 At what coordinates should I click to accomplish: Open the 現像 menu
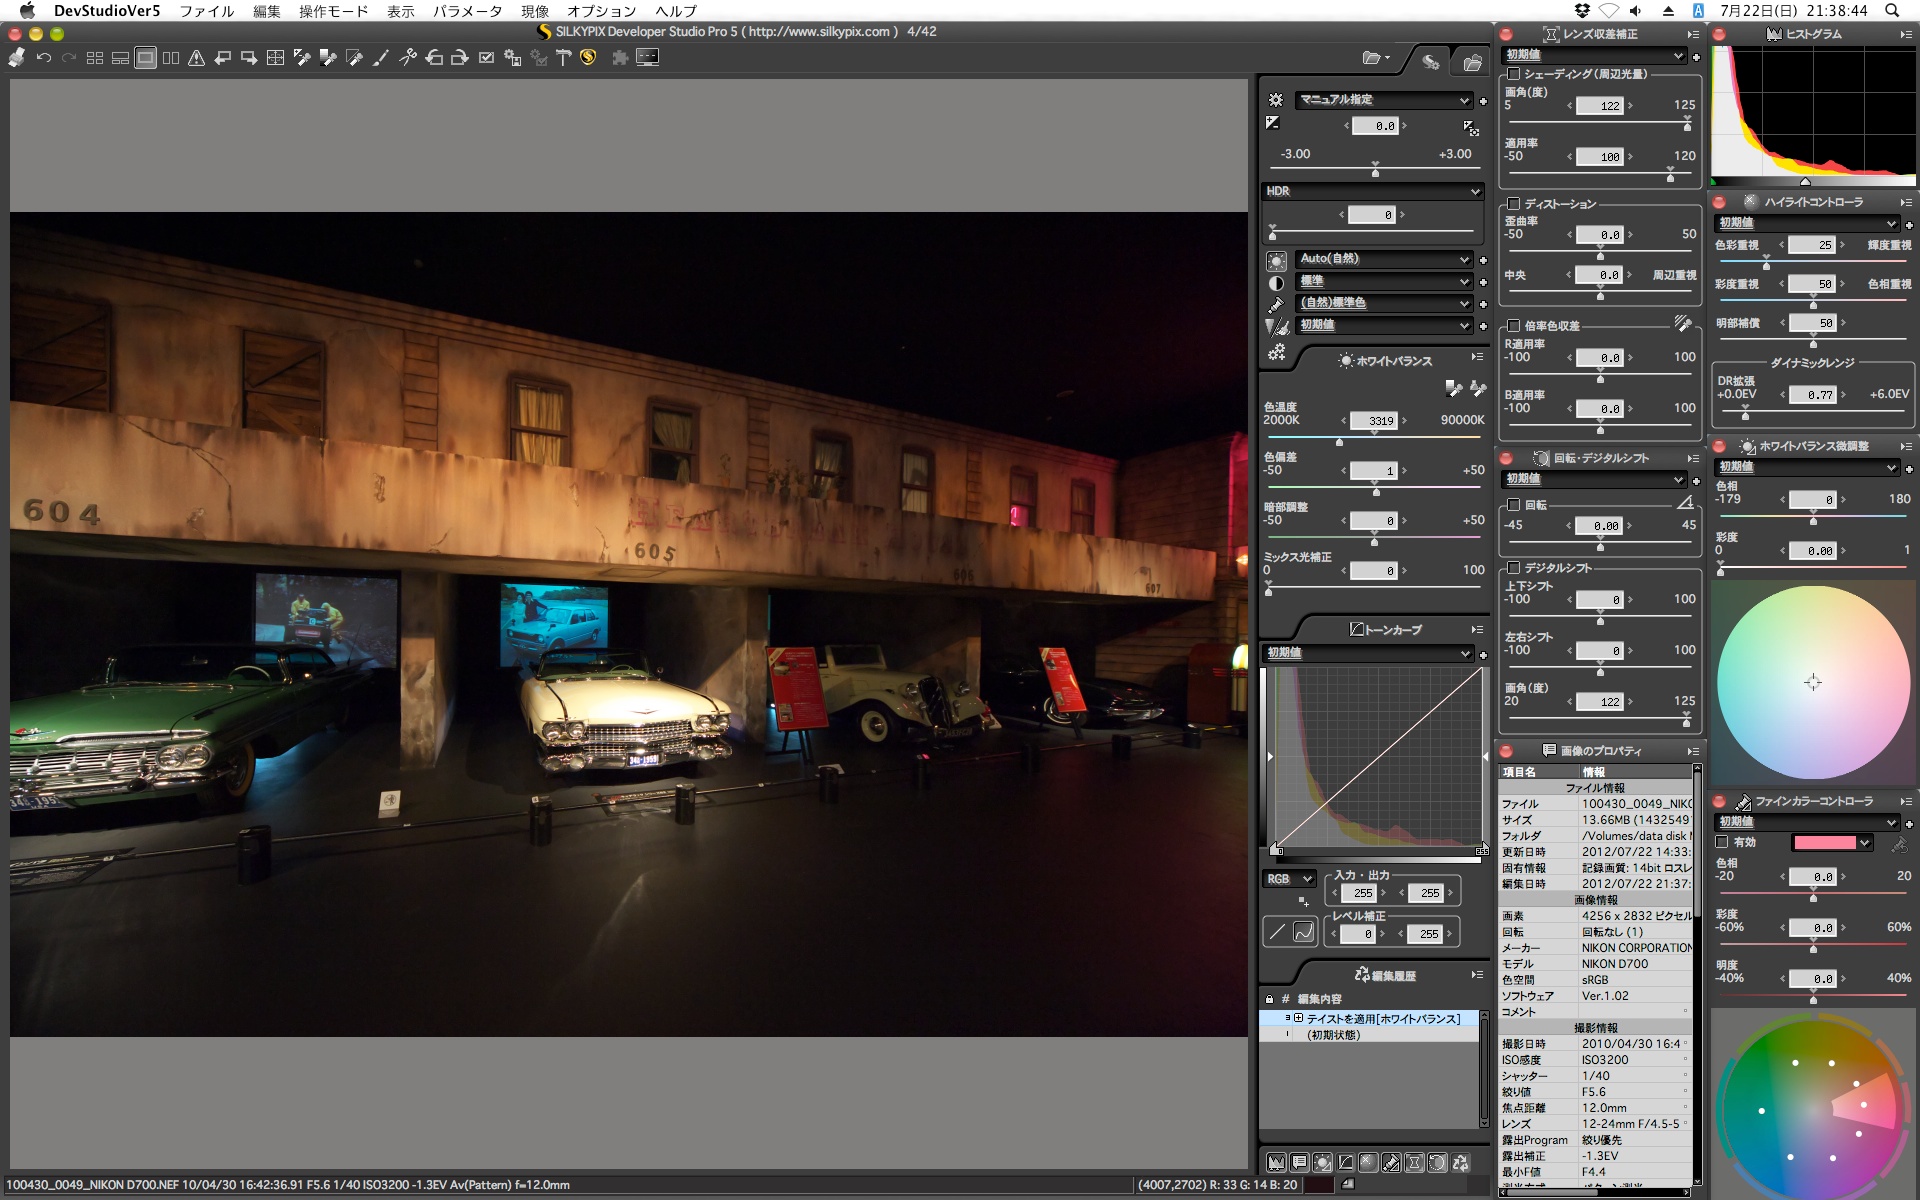click(535, 11)
